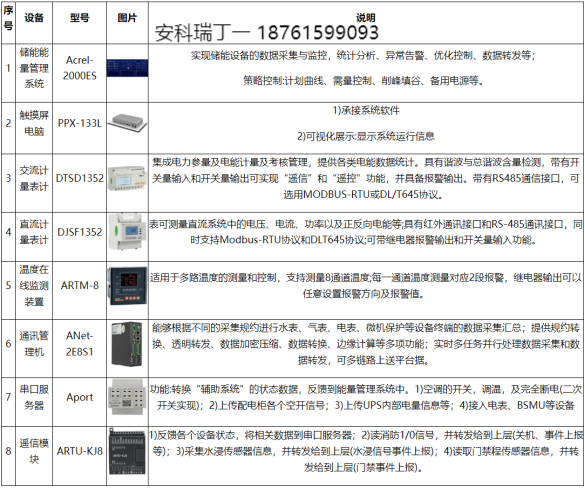Click the description starting 实现储能设备的数据采集与监控
The image size is (585, 488).
coord(363,56)
